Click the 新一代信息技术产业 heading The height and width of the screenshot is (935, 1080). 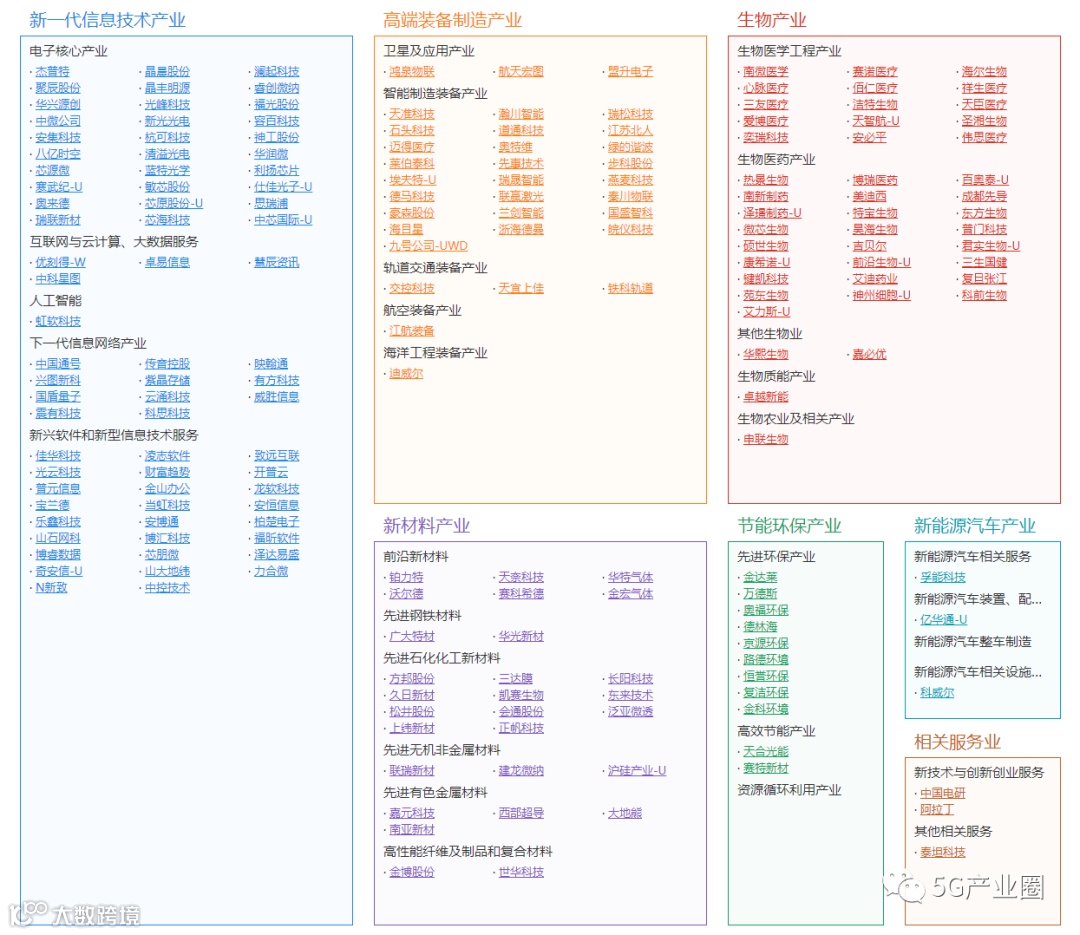pos(107,20)
